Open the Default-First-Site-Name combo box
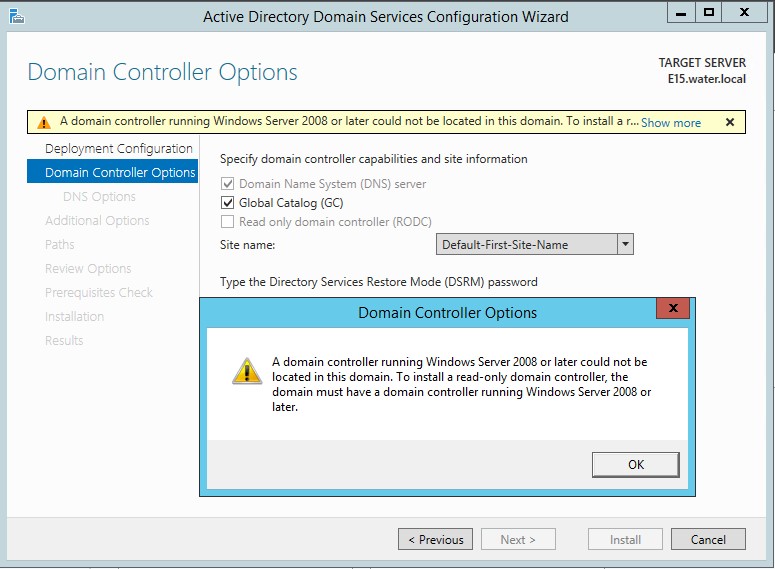 (534, 244)
